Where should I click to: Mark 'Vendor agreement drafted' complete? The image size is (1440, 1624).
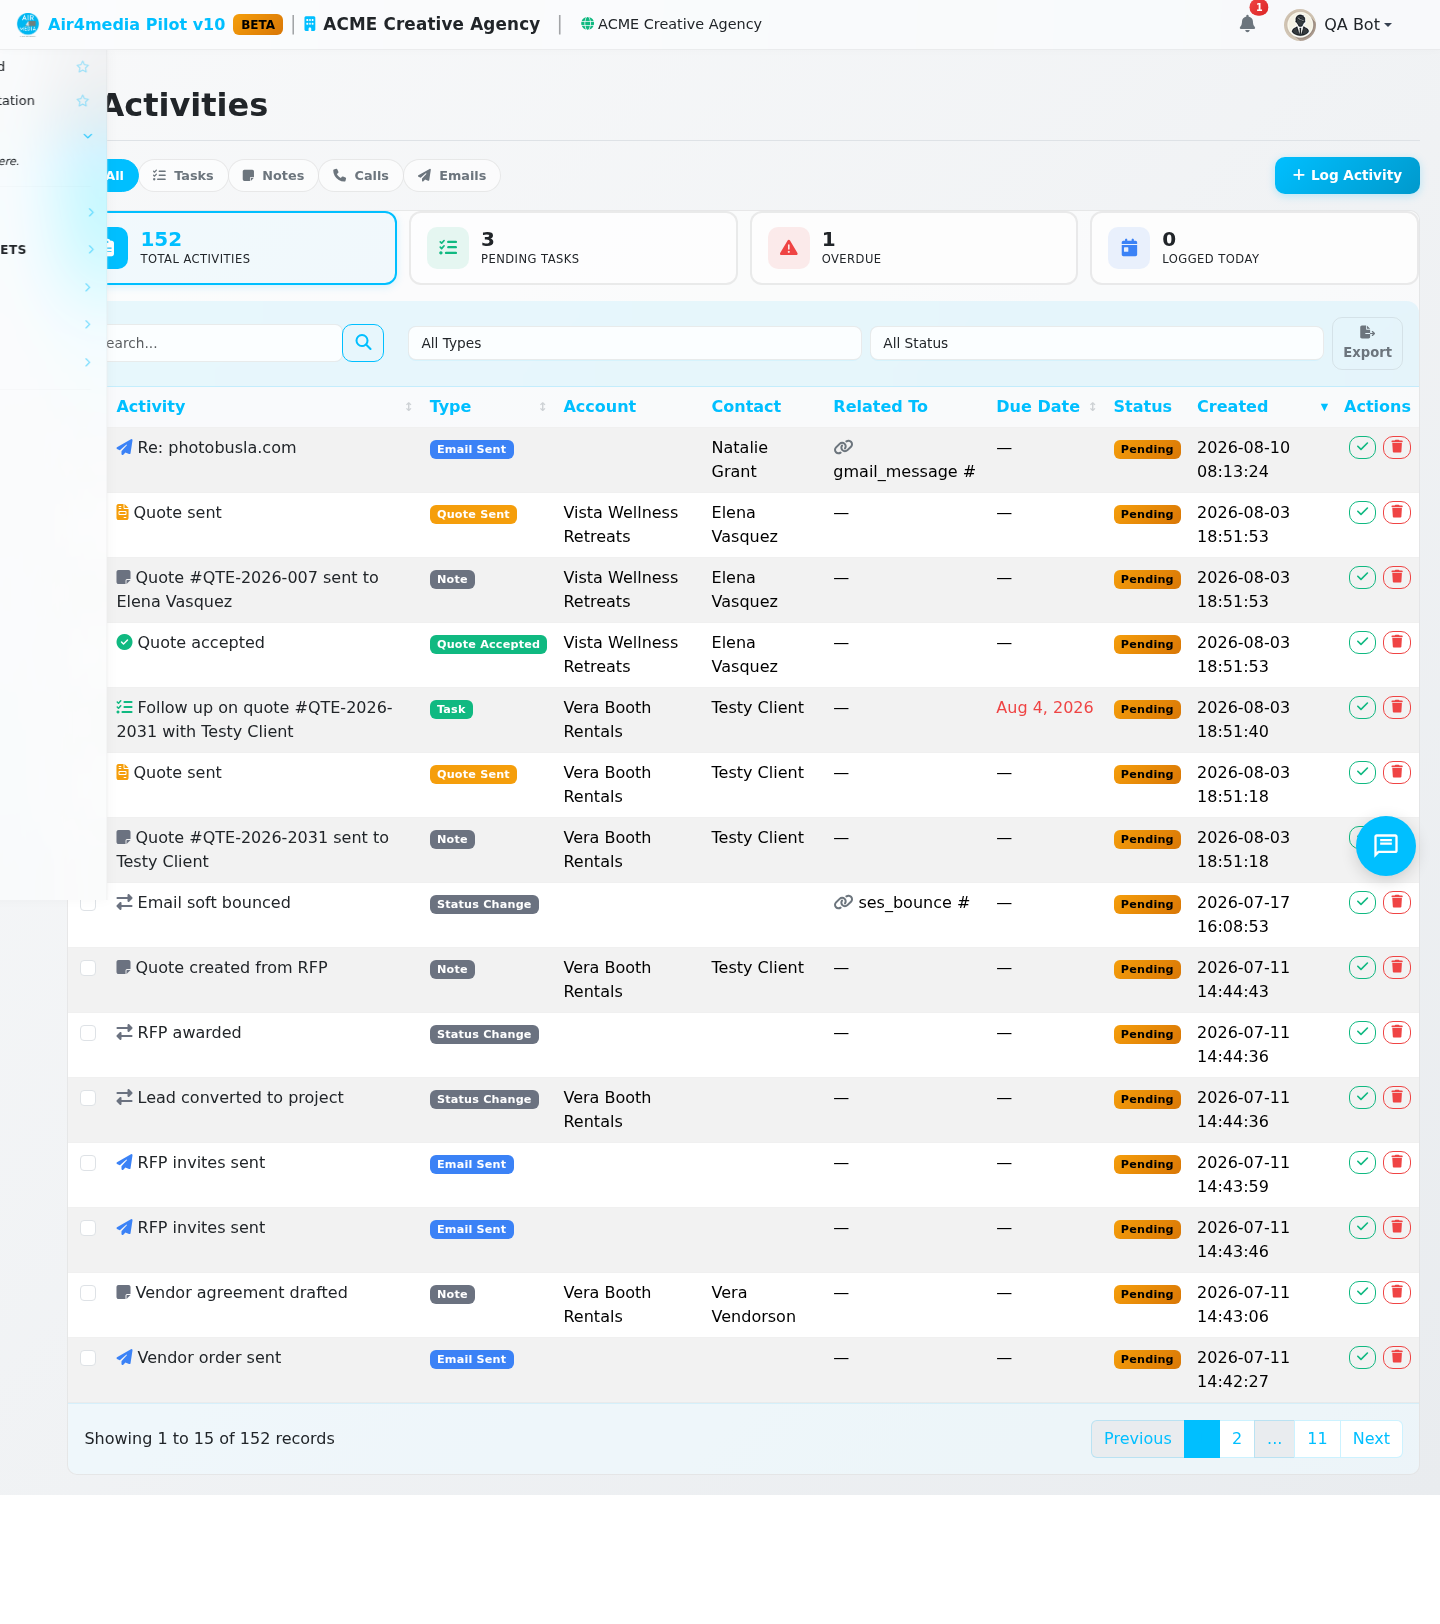[1362, 1292]
